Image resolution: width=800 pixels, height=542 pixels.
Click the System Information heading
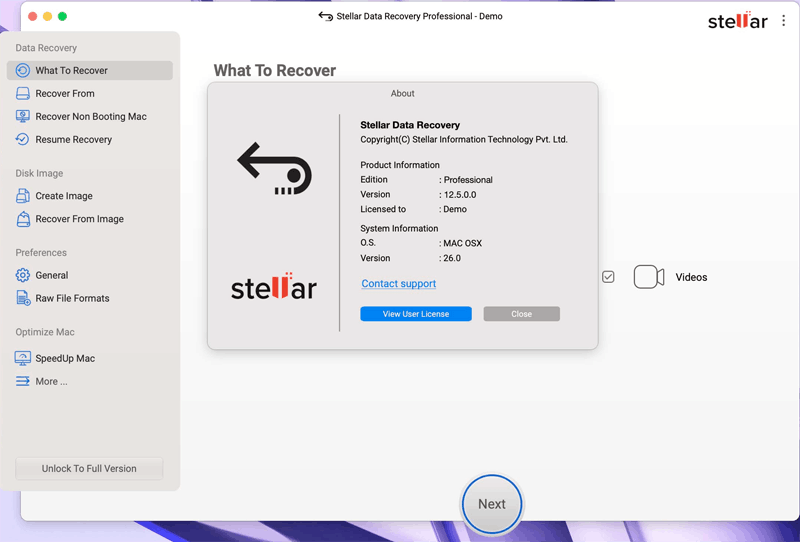[399, 228]
